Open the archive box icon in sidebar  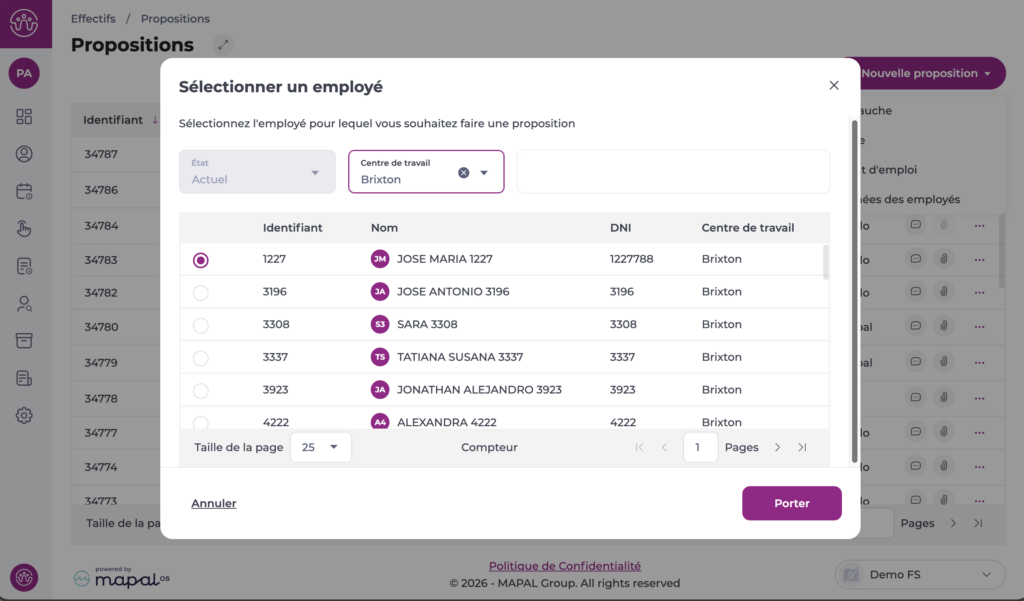pyautogui.click(x=24, y=341)
